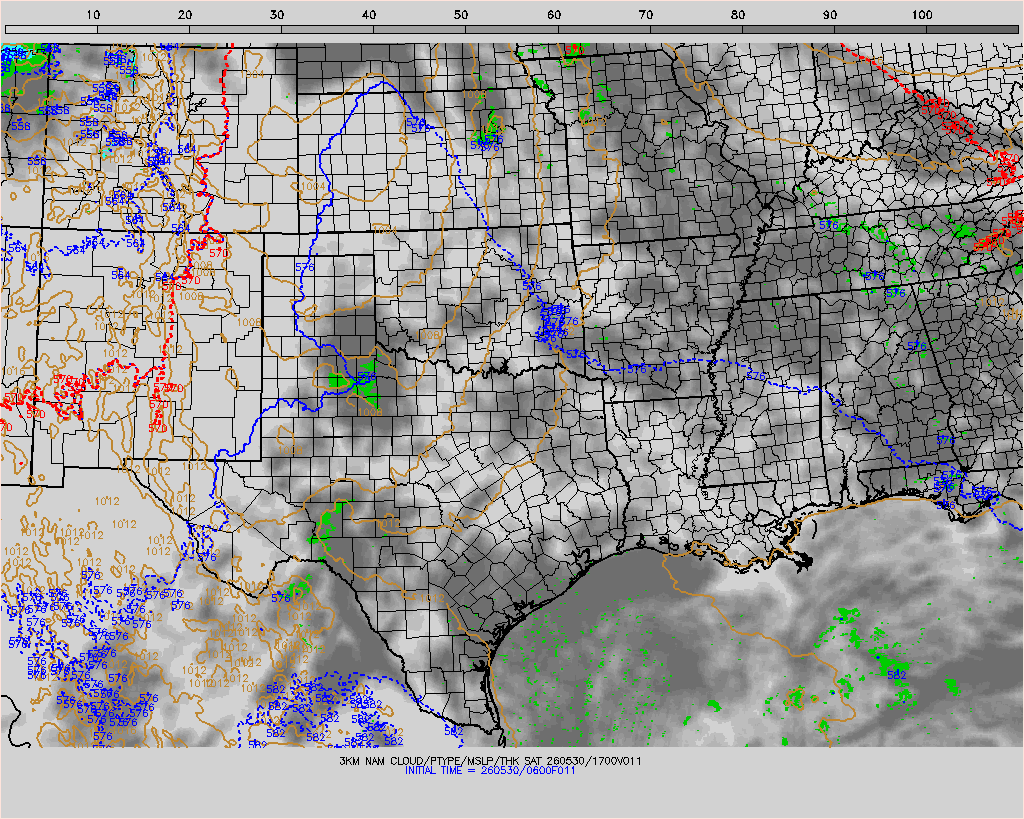Click the 1008 label below the panhandle precipitation

coord(370,412)
